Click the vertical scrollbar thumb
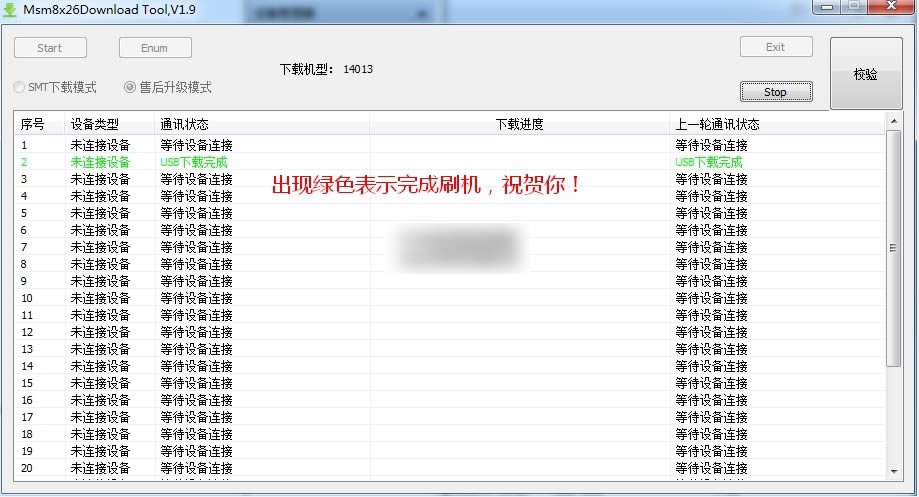 coord(893,247)
